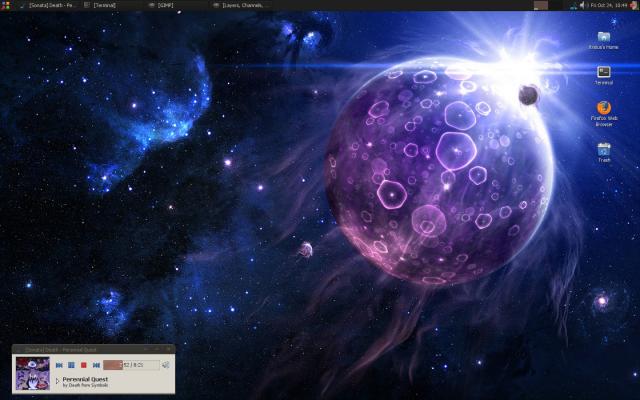The height and width of the screenshot is (400, 640).
Task: Launch the Terminal desktop icon
Action: [604, 76]
